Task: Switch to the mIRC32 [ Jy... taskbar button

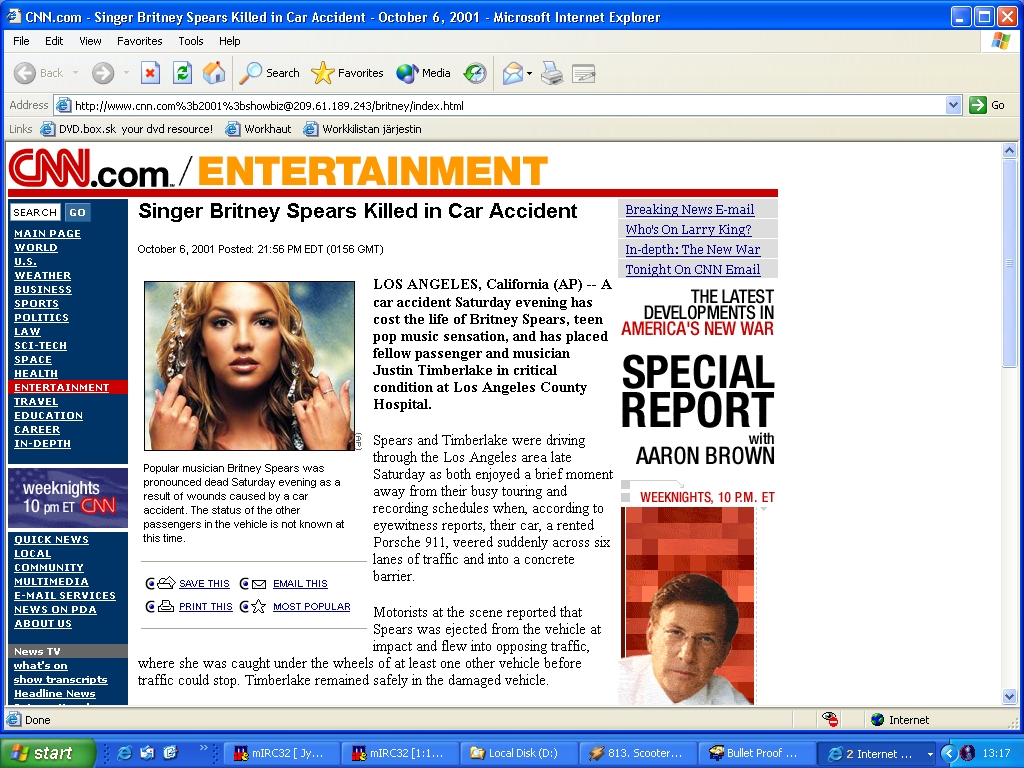Action: (x=282, y=754)
